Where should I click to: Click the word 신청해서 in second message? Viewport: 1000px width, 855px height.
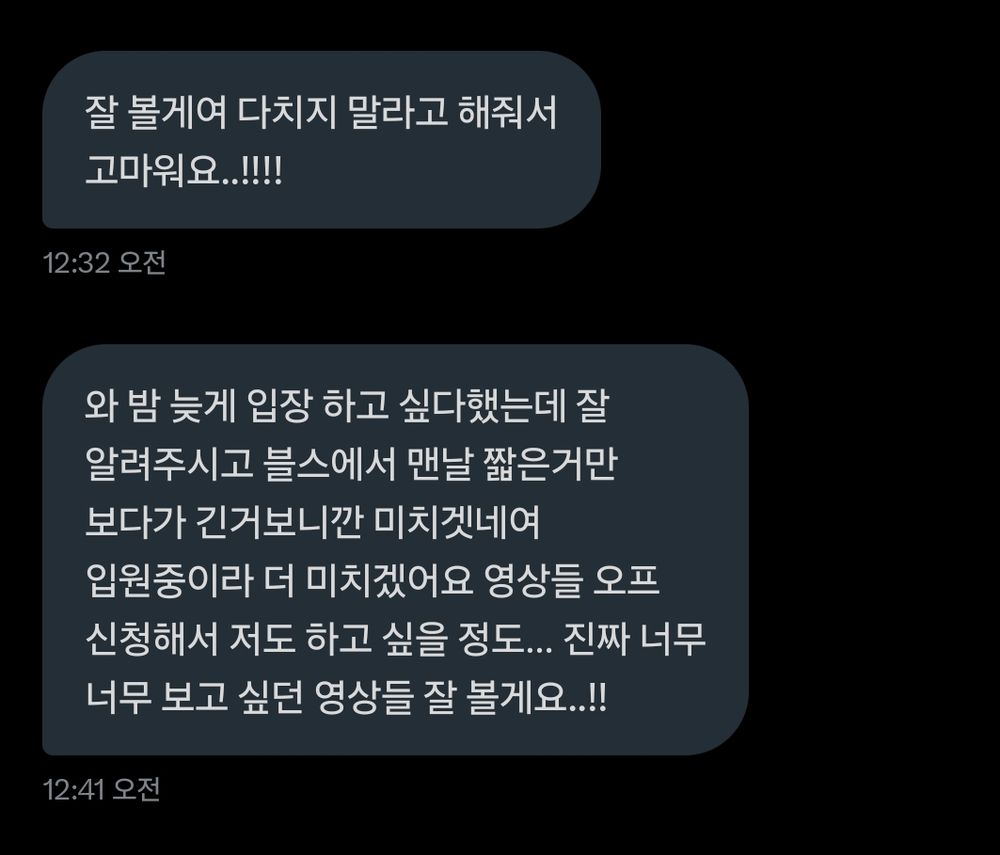tap(151, 639)
